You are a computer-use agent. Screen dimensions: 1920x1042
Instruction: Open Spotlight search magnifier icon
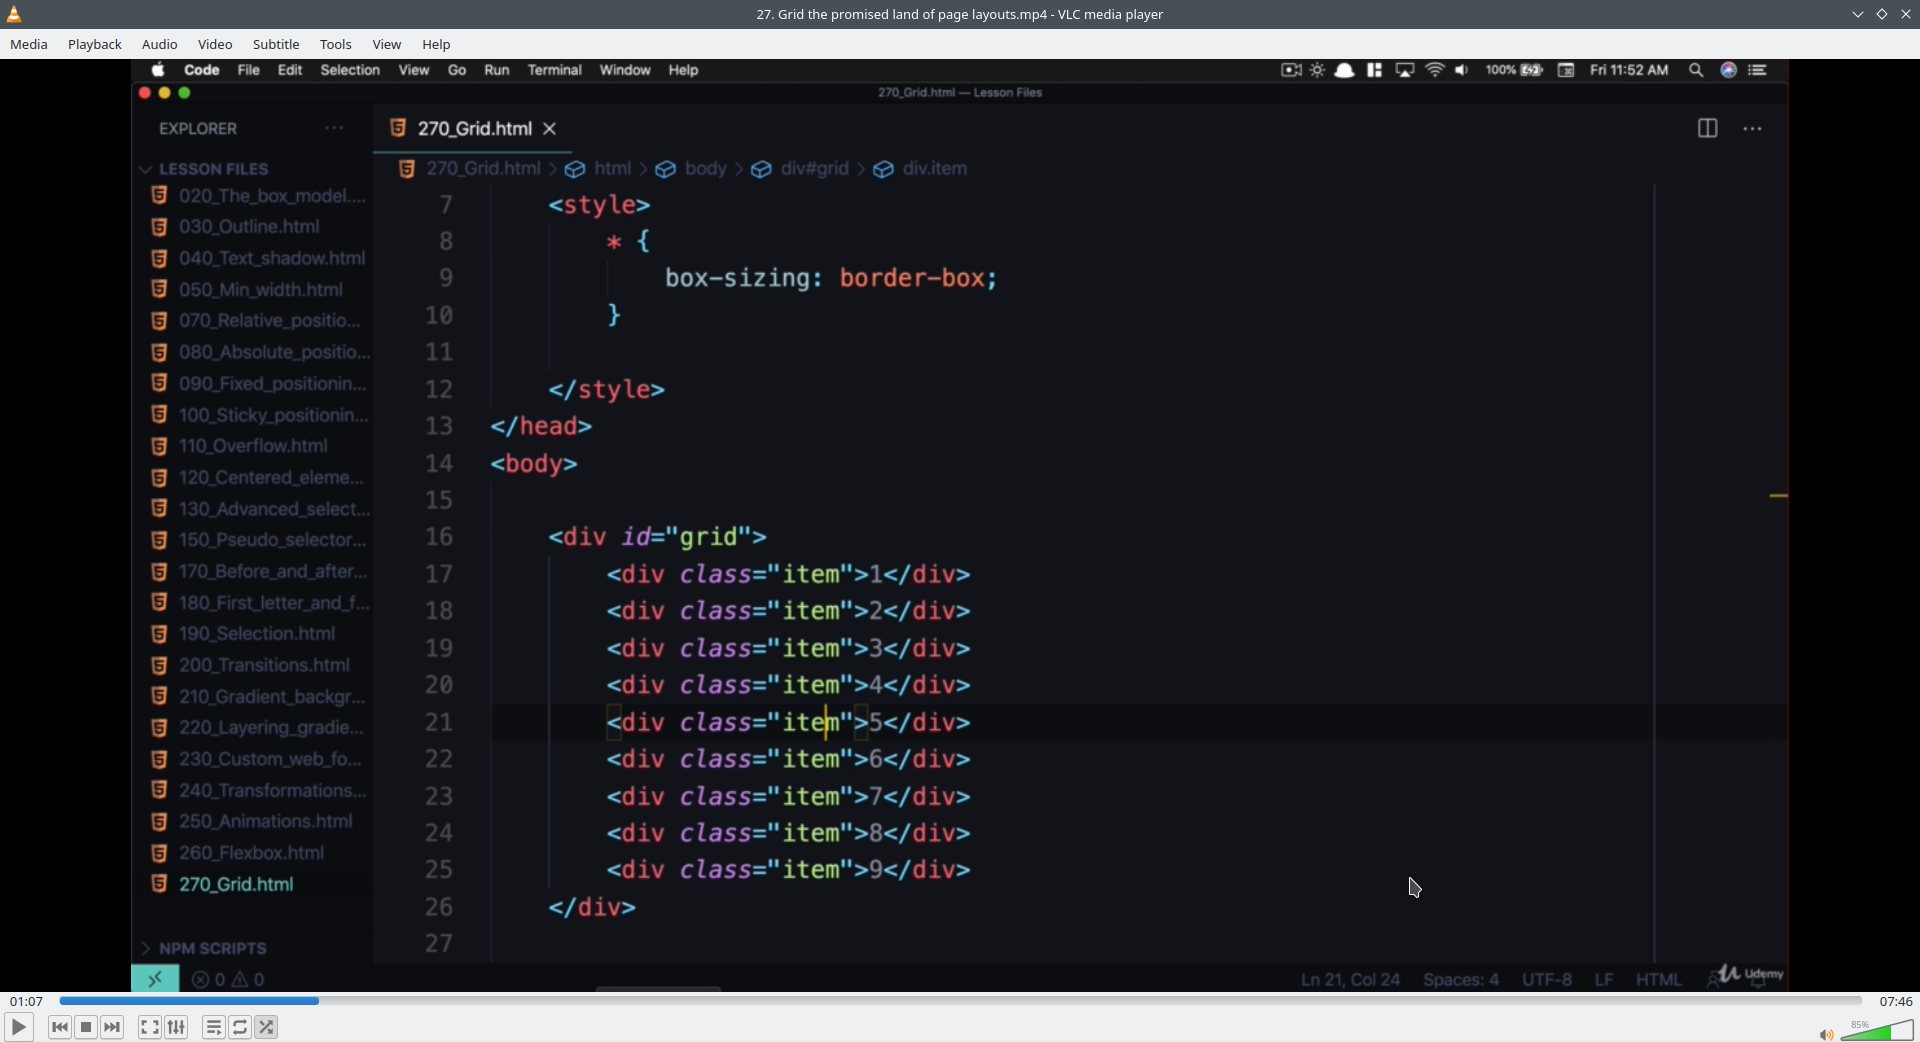(1696, 70)
